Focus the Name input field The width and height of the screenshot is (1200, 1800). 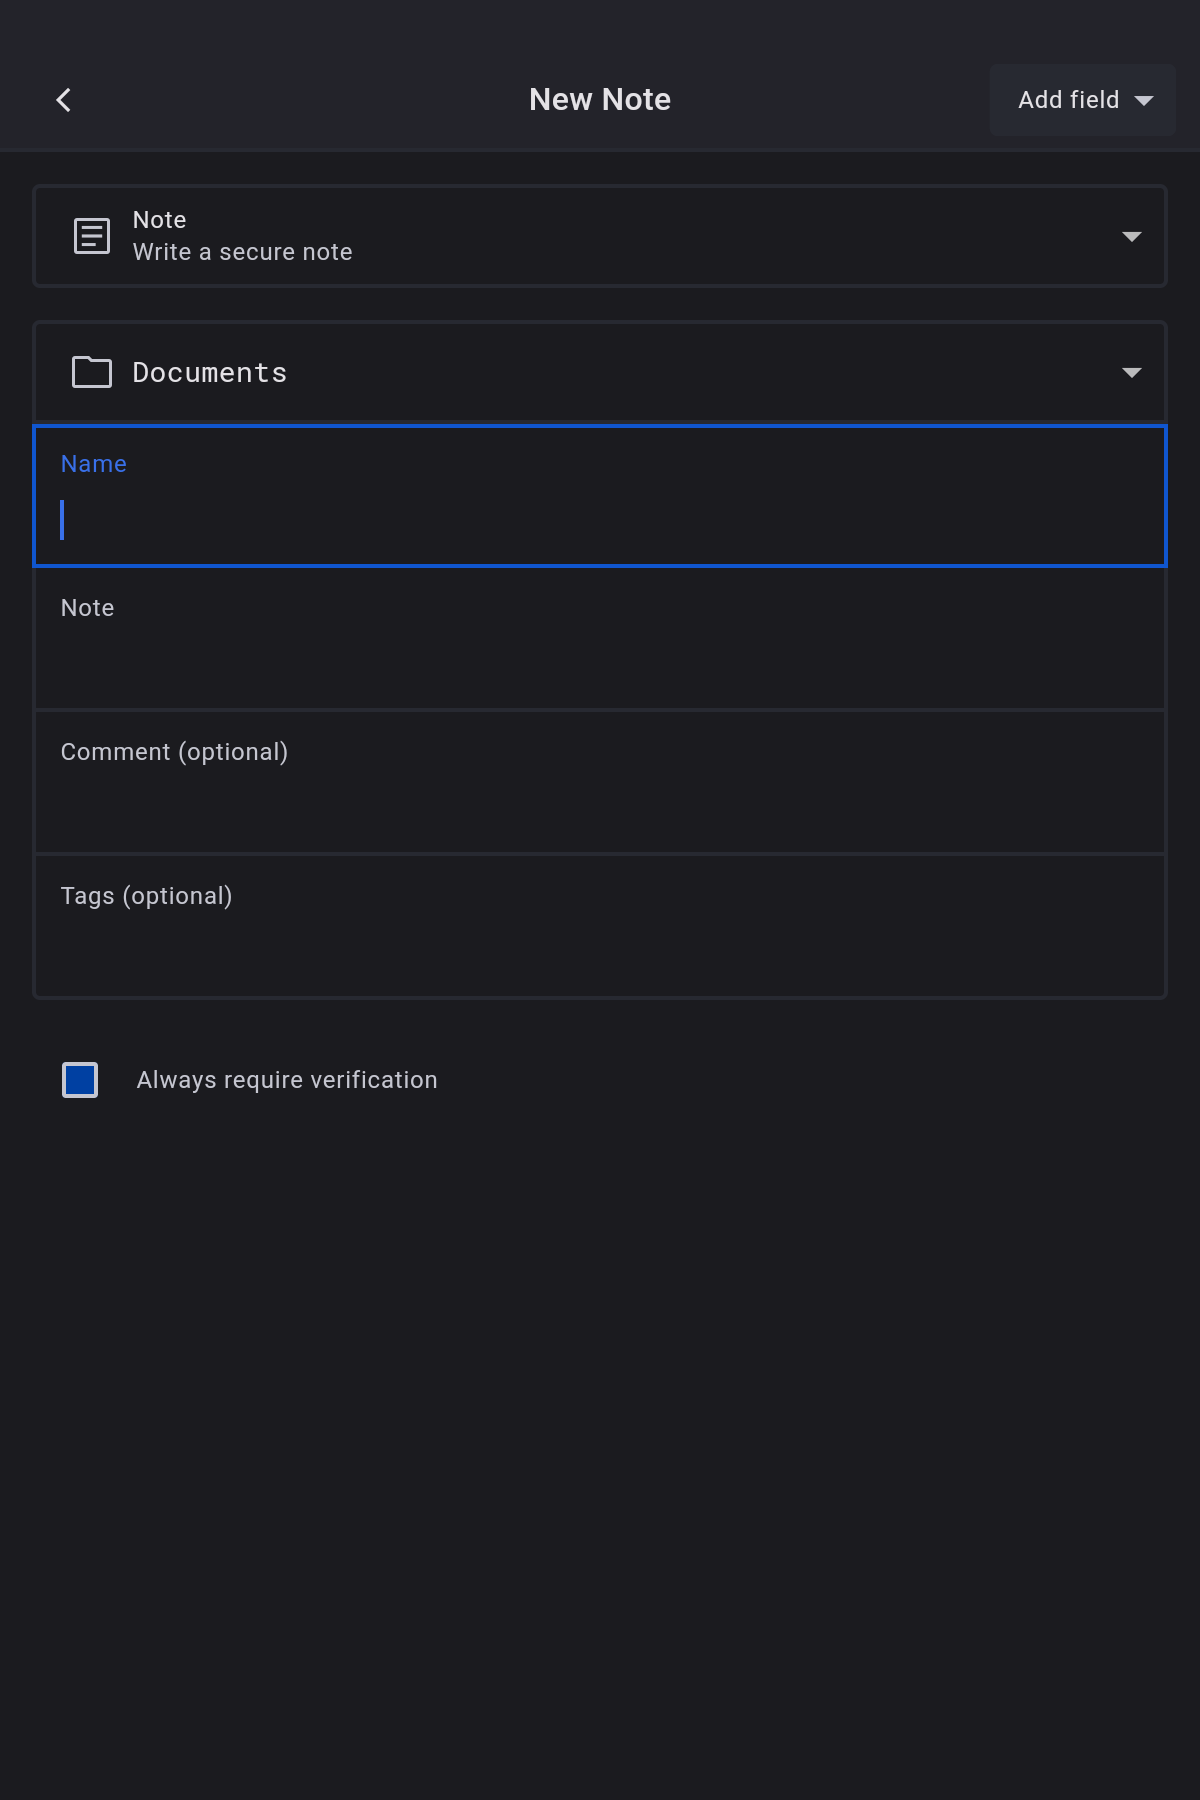pyautogui.click(x=600, y=520)
